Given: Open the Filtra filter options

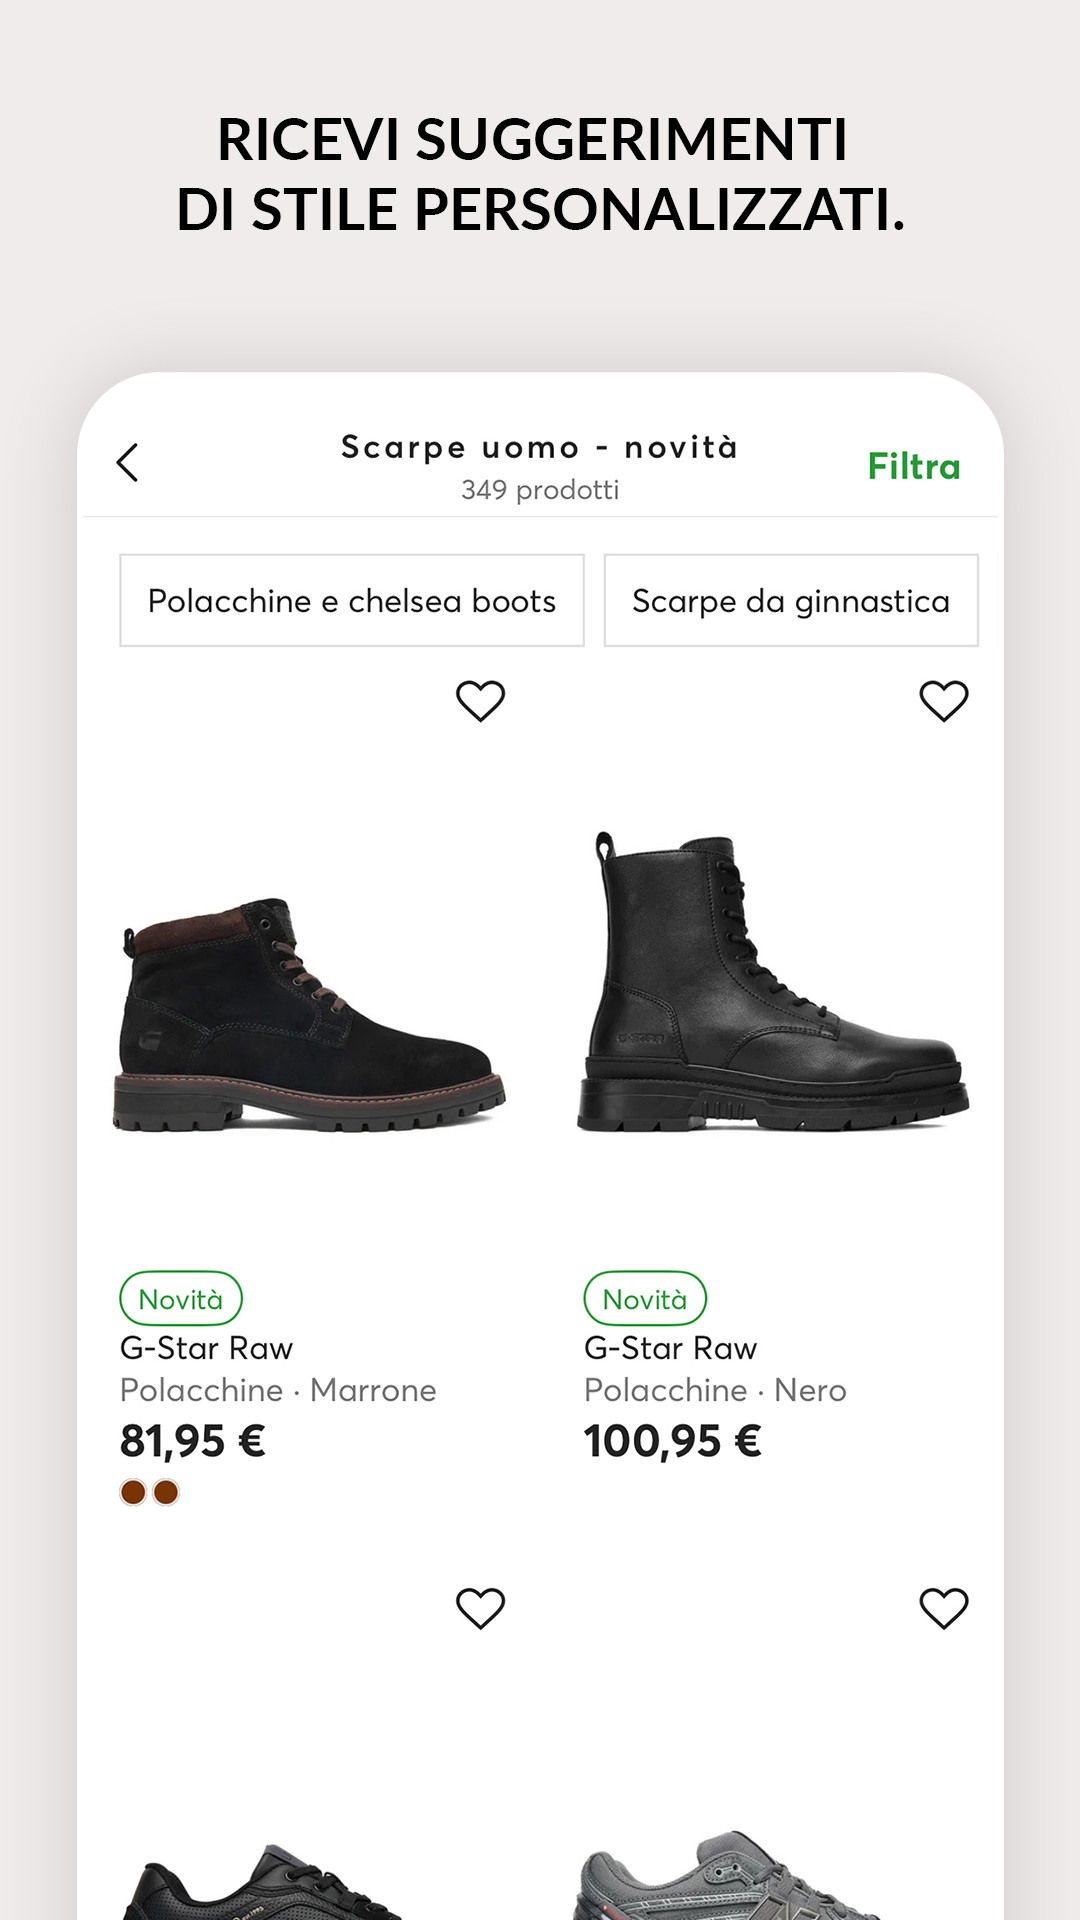Looking at the screenshot, I should [x=913, y=467].
